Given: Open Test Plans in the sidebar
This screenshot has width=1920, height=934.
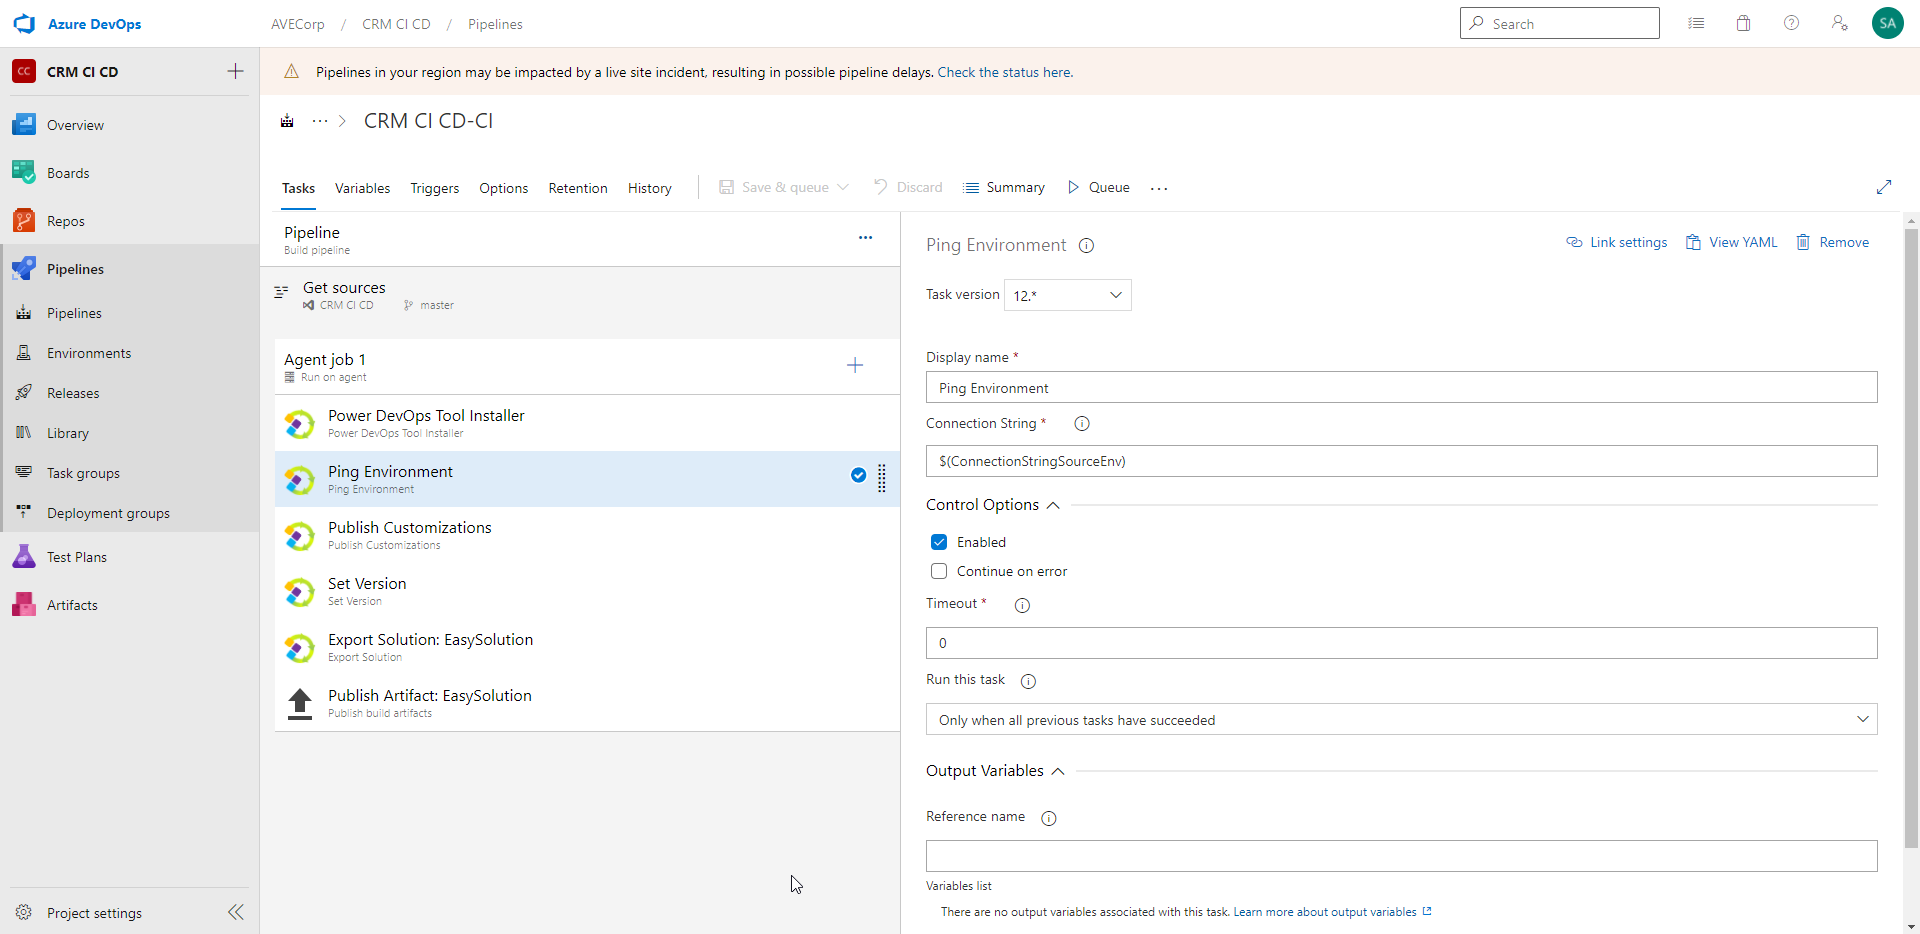Looking at the screenshot, I should pos(77,557).
